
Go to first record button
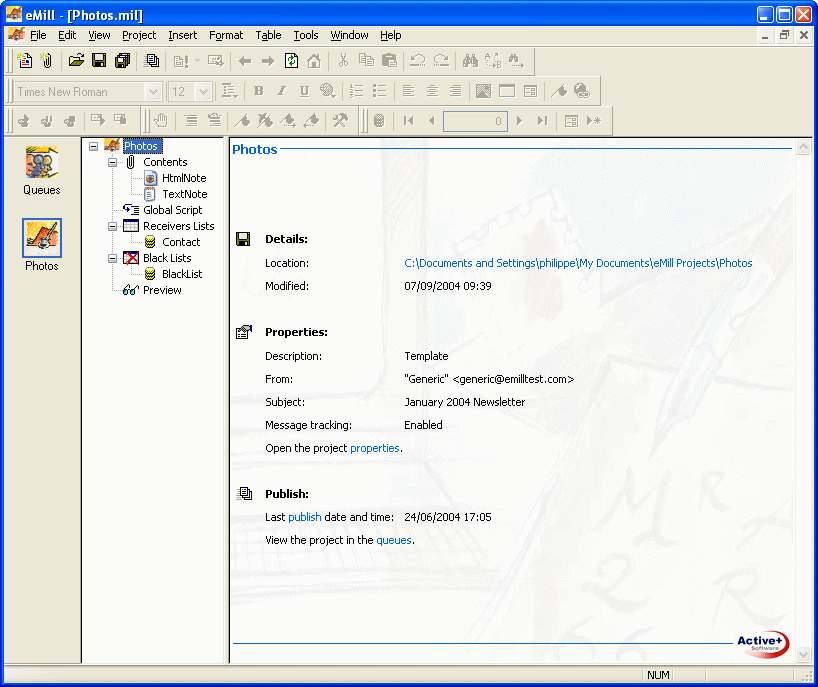[x=408, y=121]
